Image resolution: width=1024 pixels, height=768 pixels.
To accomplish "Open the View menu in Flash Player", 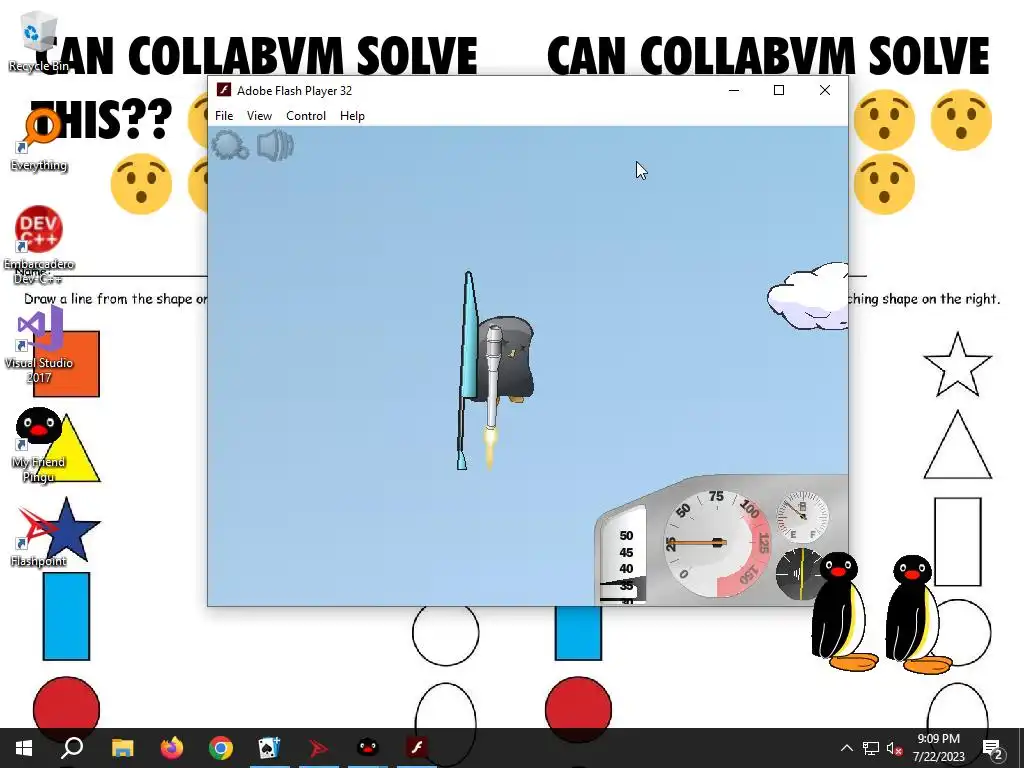I will point(259,116).
